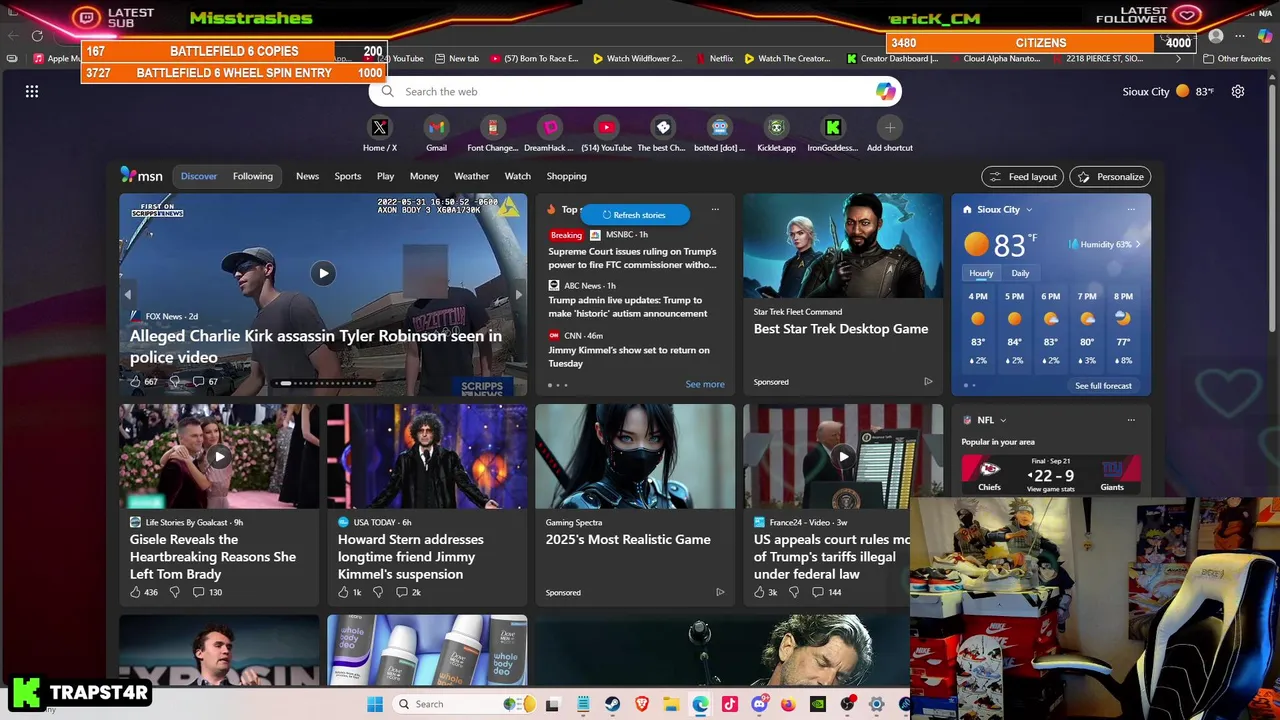
Task: Open The best Ch... shortcut
Action: [x=663, y=128]
